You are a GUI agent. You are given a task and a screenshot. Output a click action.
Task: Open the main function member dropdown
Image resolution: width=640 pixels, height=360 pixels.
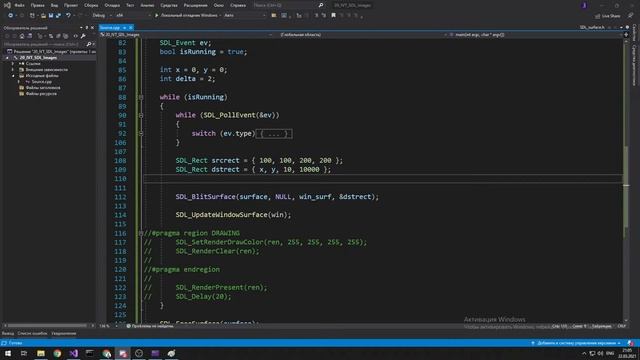(x=535, y=35)
